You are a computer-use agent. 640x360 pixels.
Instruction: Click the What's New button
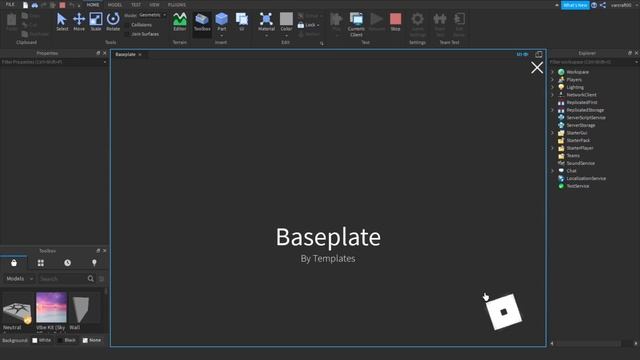point(575,5)
